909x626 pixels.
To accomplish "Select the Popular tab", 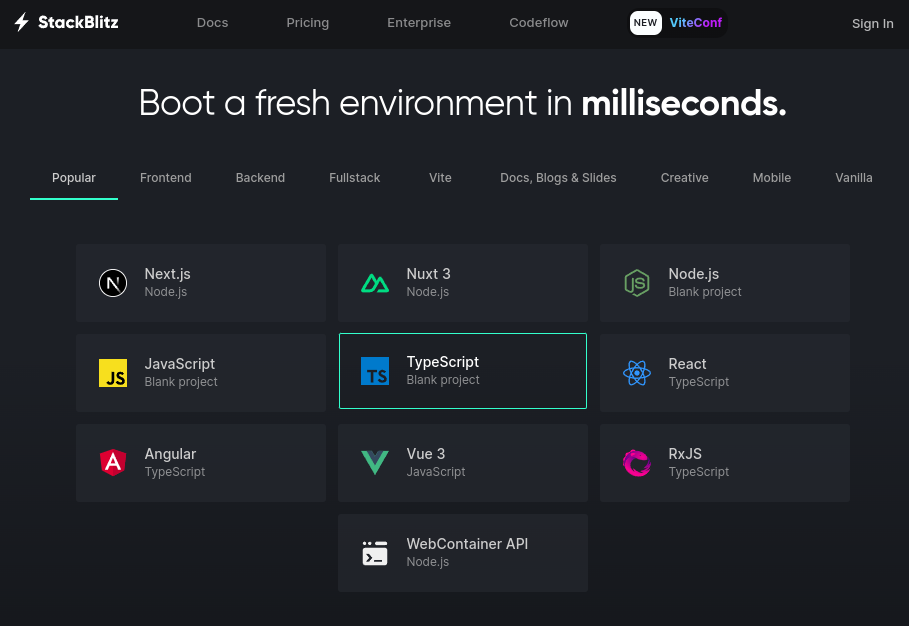I will click(74, 178).
